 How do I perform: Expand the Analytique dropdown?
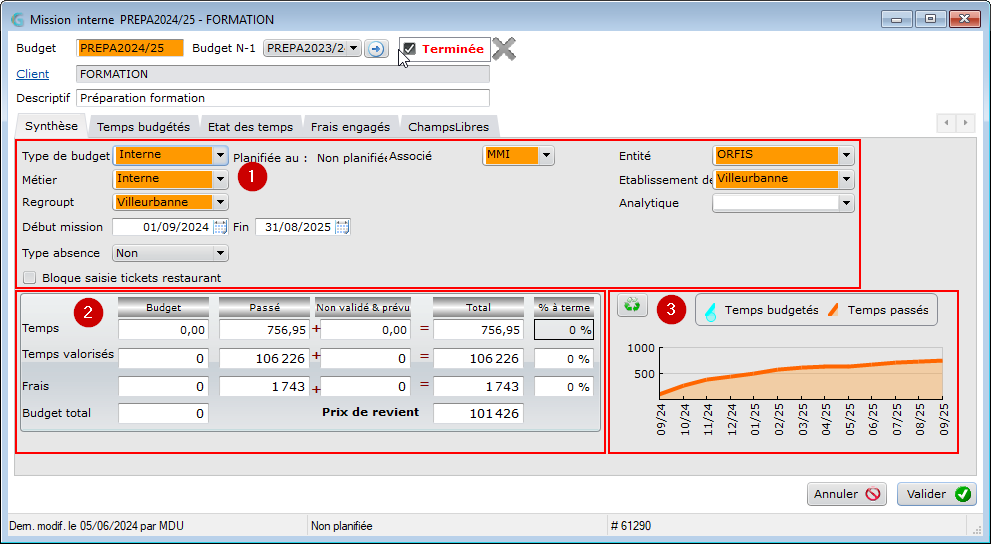tap(846, 203)
